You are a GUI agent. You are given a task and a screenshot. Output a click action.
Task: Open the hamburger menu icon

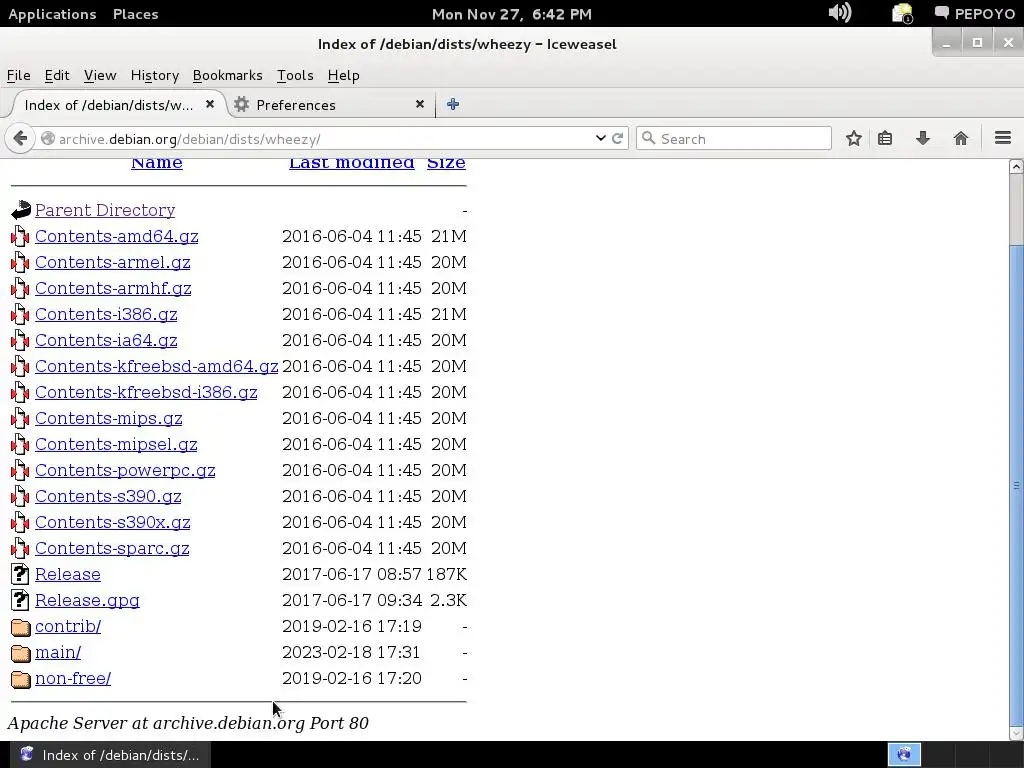click(x=1003, y=138)
